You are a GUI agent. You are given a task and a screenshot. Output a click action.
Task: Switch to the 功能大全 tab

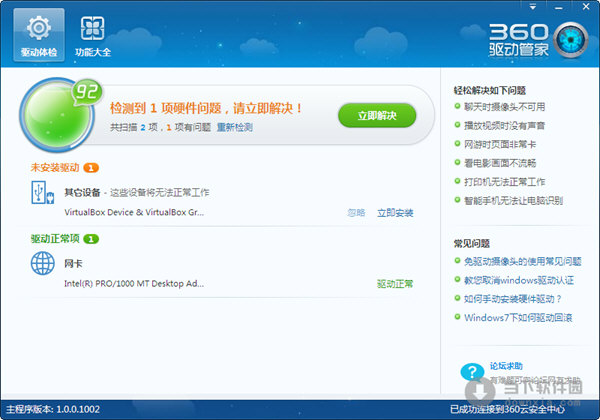[93, 35]
